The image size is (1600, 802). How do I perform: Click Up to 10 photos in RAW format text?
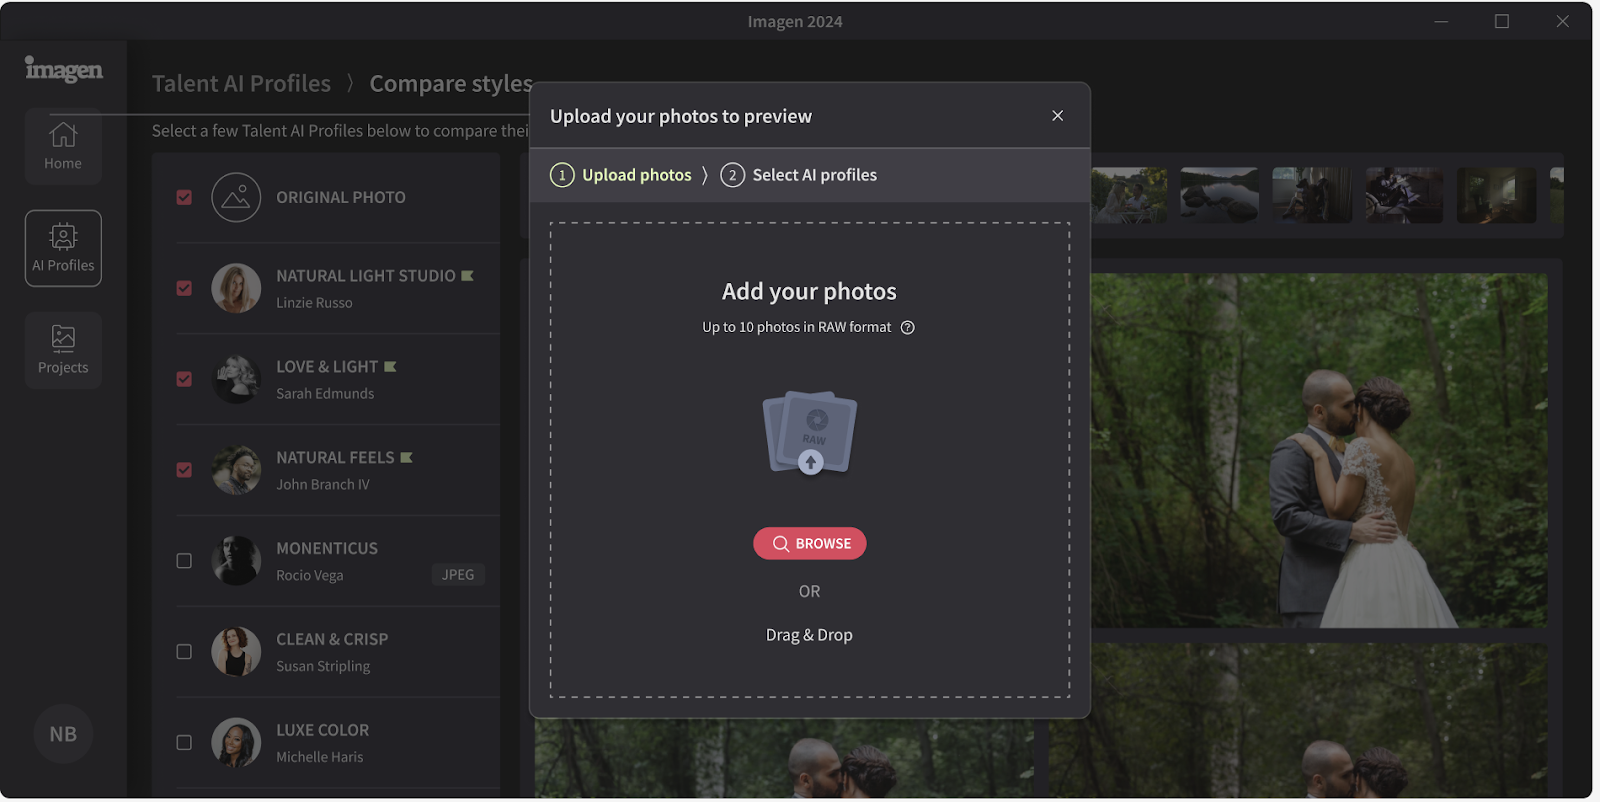coord(796,327)
